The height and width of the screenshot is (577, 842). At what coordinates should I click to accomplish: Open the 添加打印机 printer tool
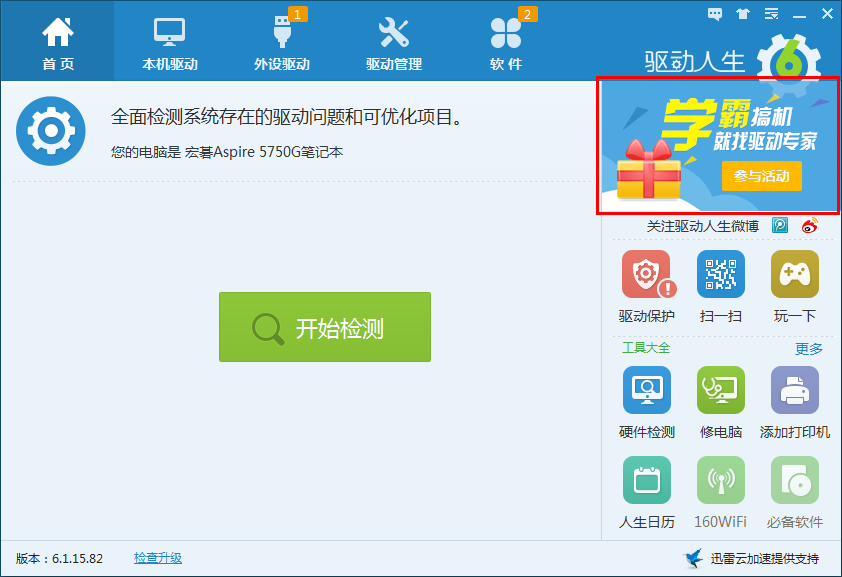coord(795,390)
